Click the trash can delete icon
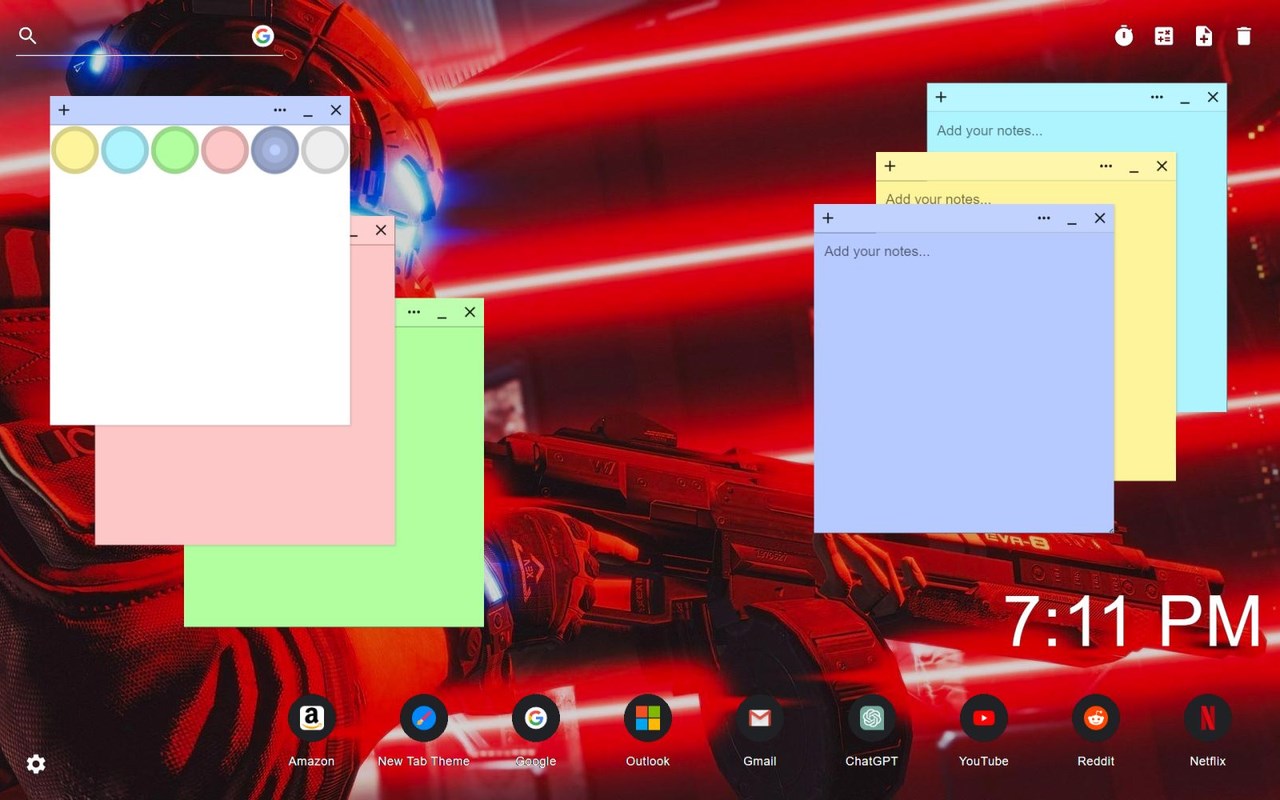Viewport: 1280px width, 800px height. click(1244, 36)
